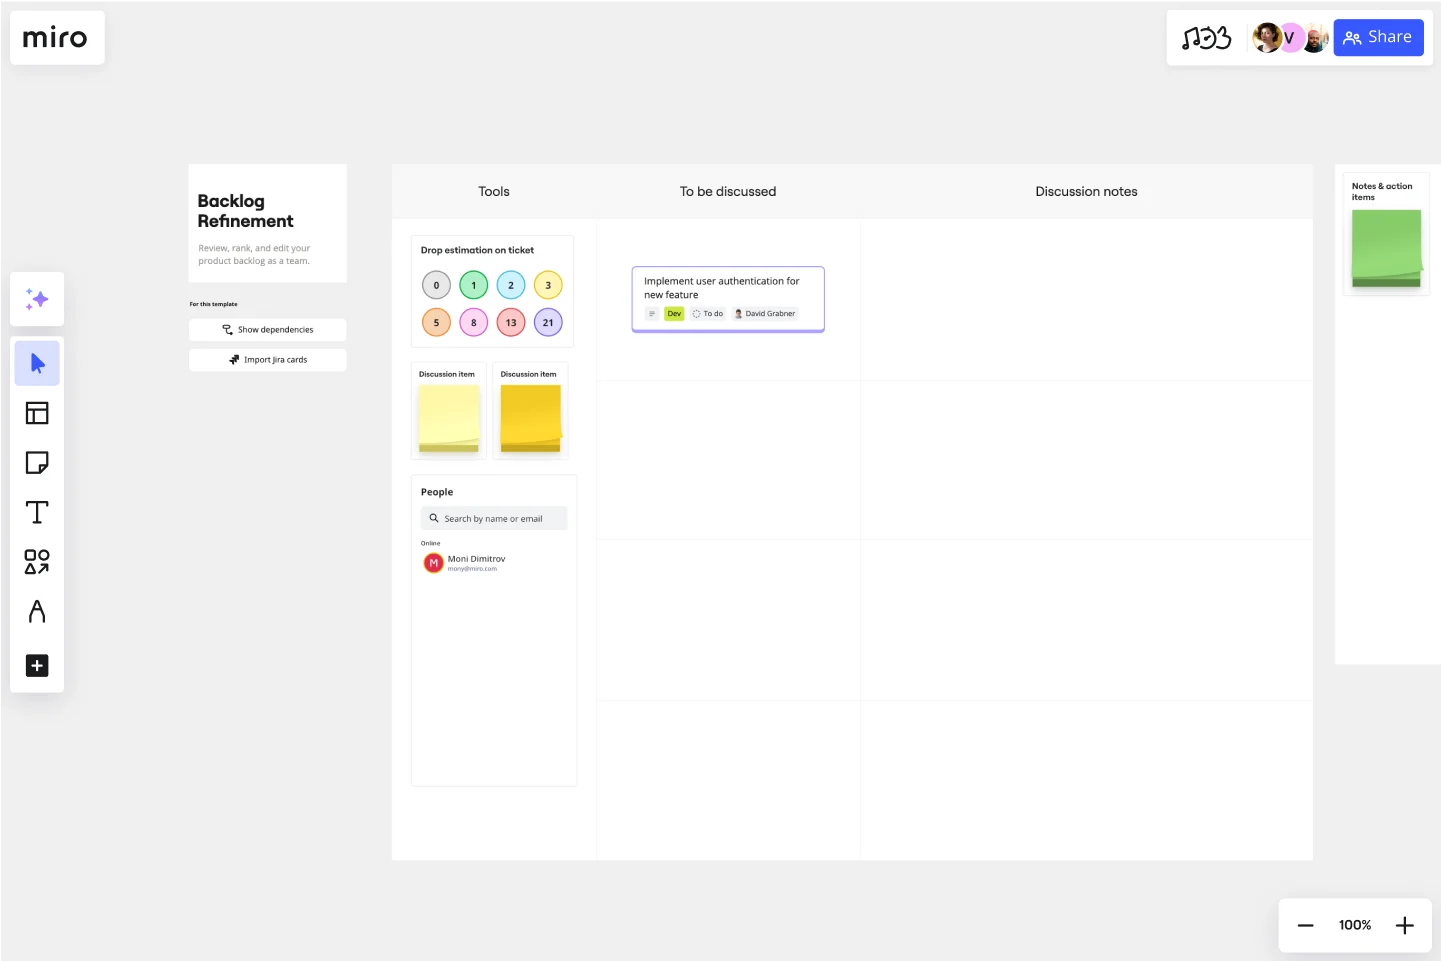Select estimation point 0 circle

[x=436, y=285]
